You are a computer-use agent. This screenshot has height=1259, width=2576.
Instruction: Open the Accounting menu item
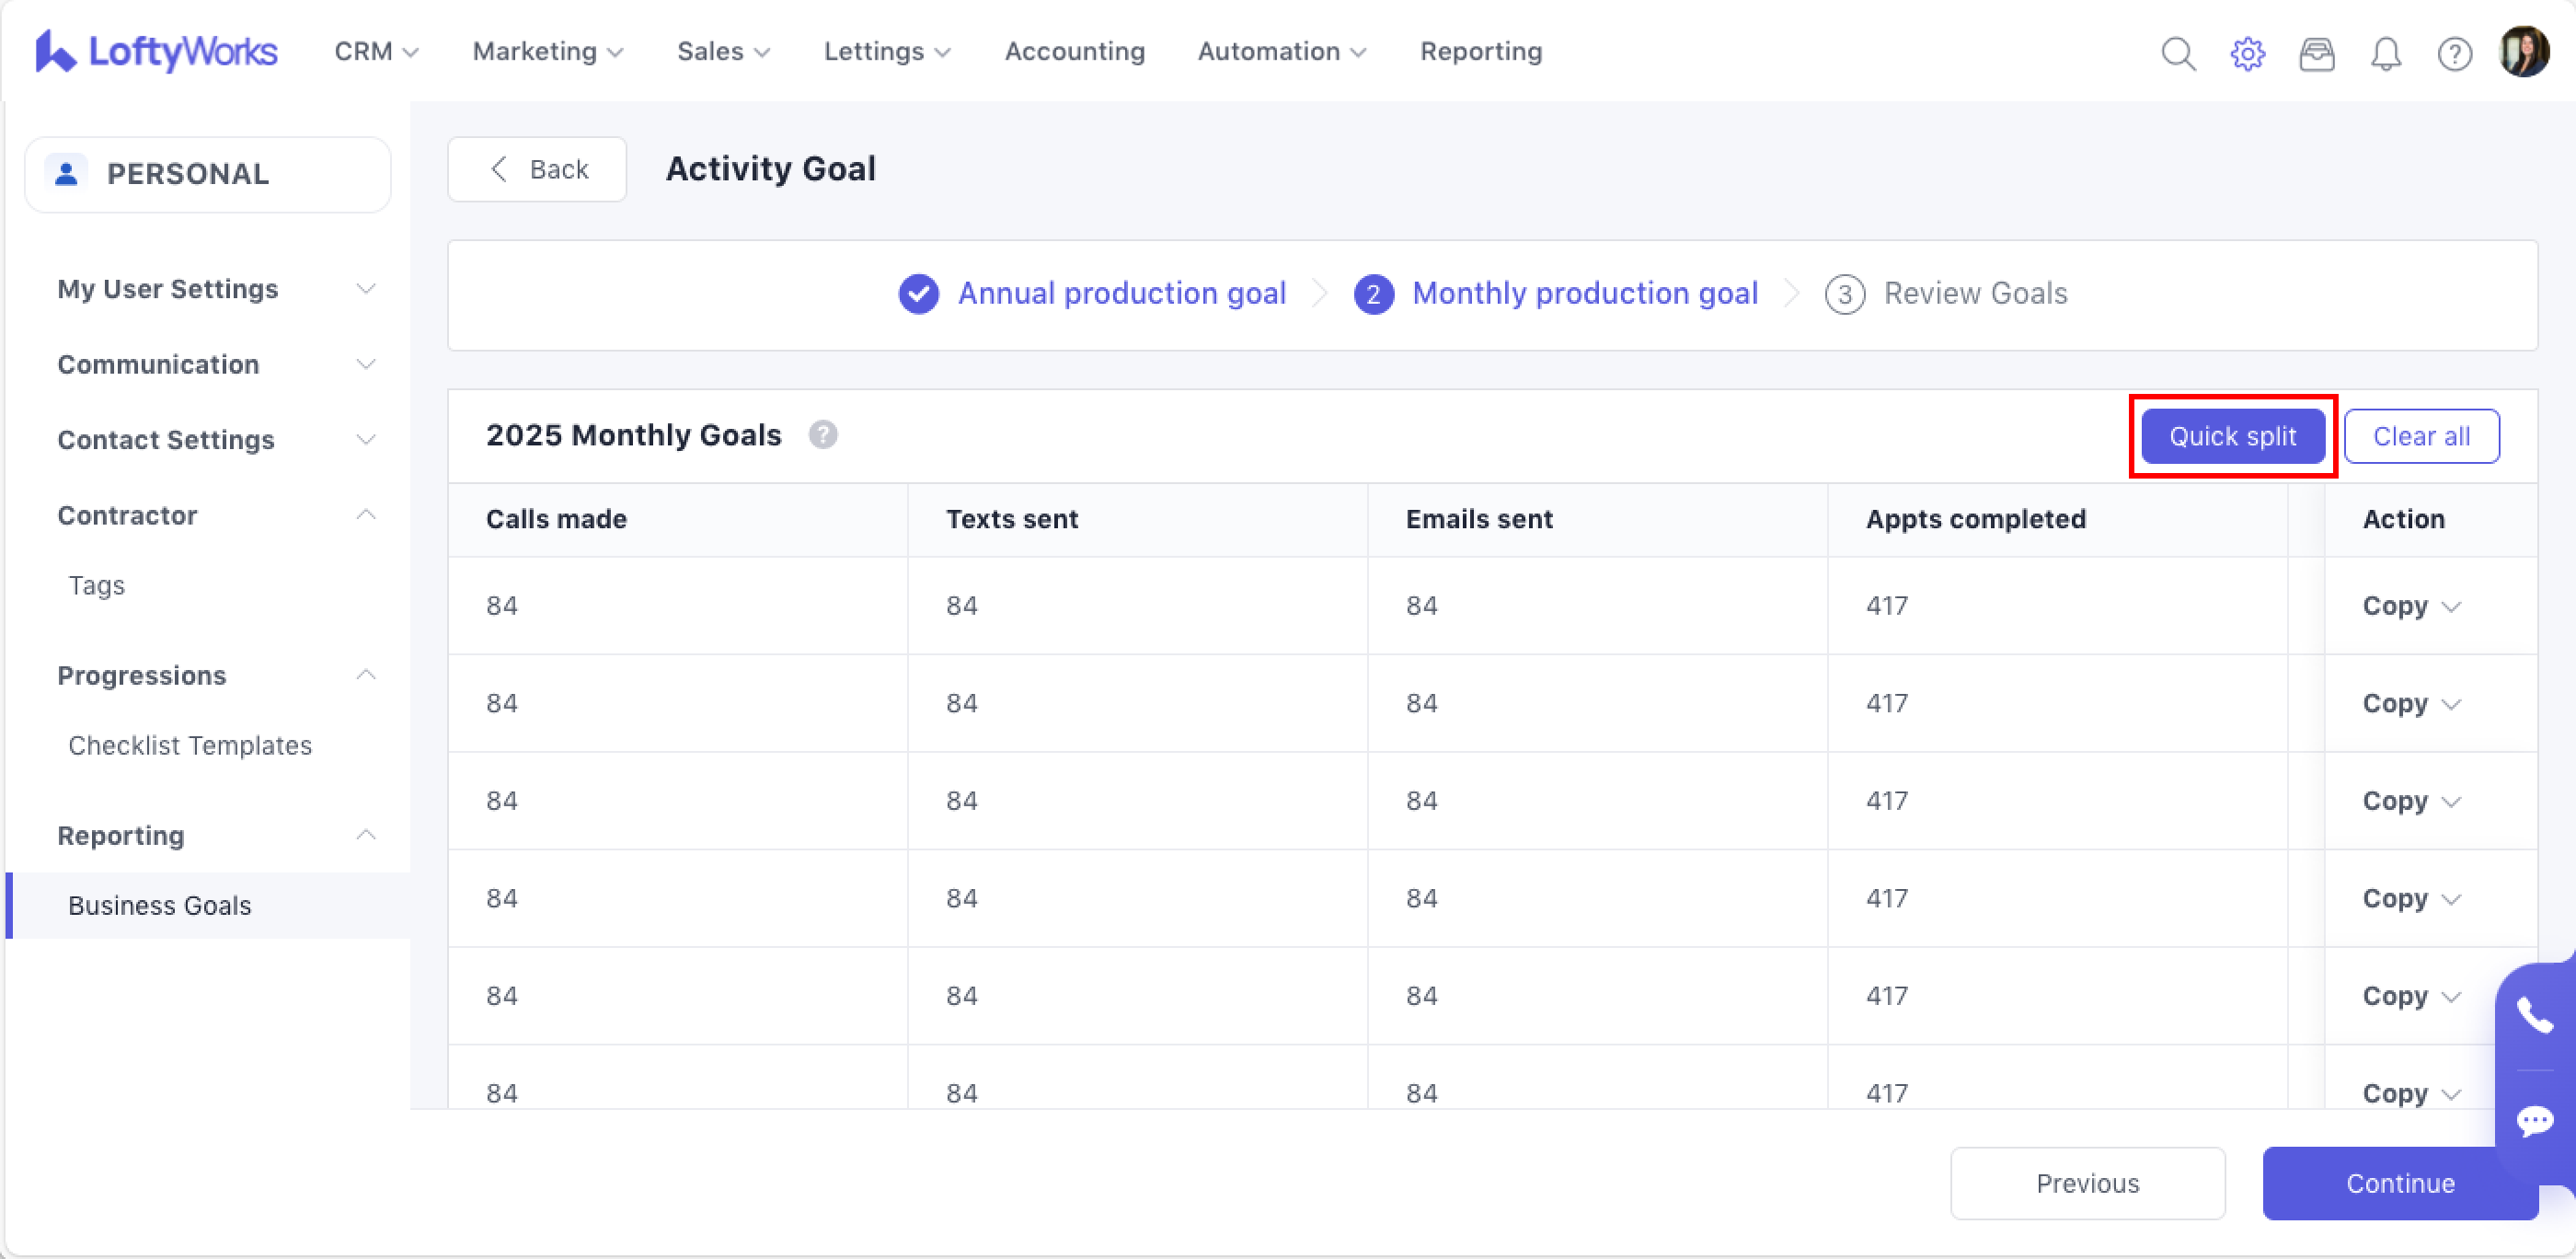pos(1074,51)
